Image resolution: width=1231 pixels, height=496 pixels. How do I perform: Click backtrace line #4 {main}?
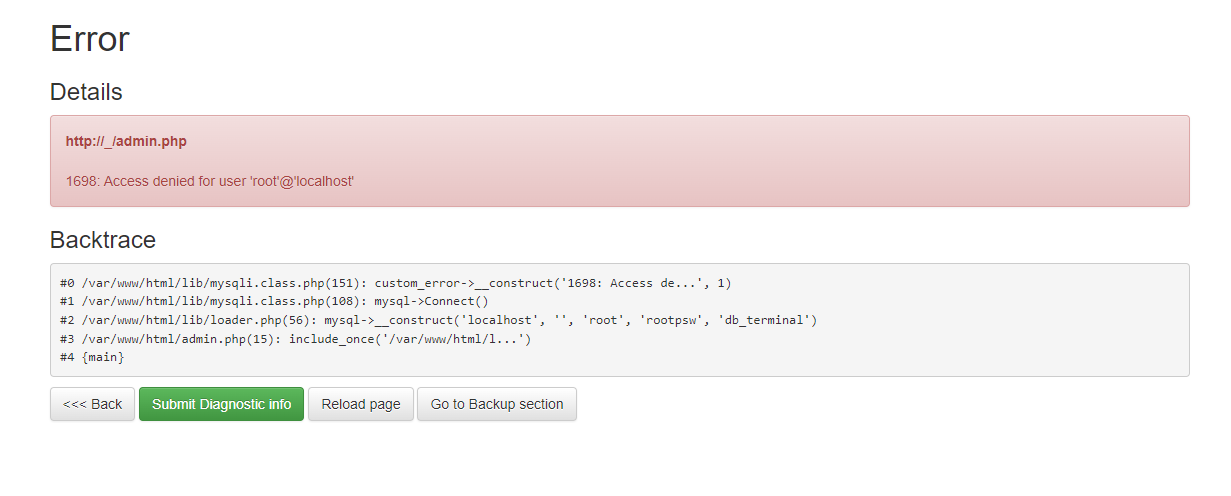(x=92, y=358)
